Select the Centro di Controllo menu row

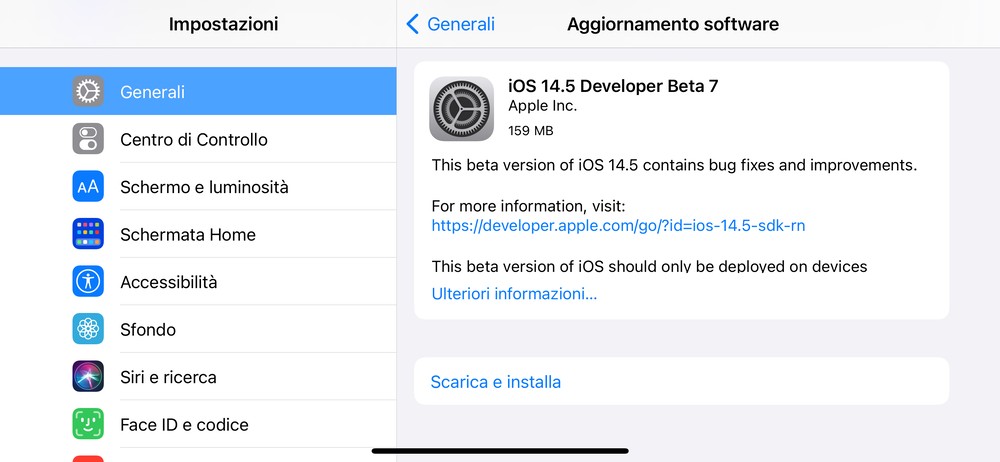(198, 139)
